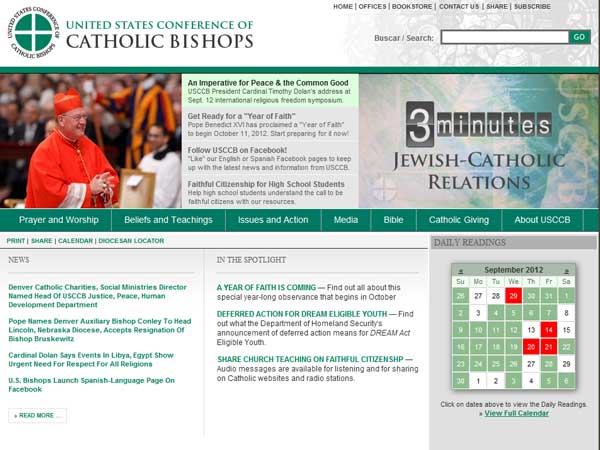Open 3 Minutes Jewish-Catholic Relations banner
This screenshot has height=450, width=600.
click(x=479, y=141)
